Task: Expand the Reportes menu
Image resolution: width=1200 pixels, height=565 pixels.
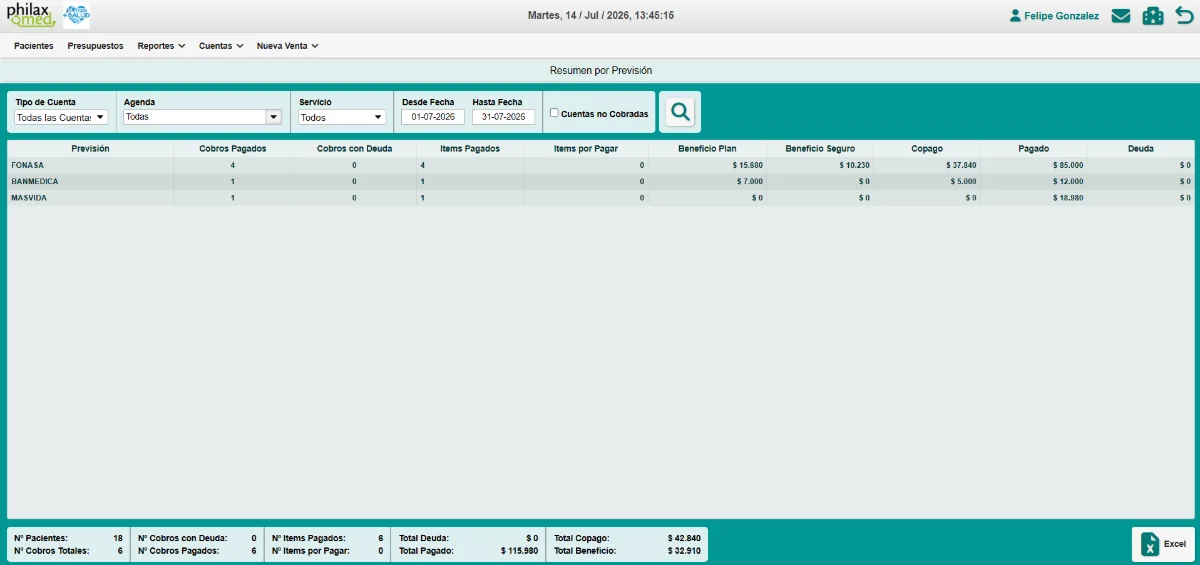Action: coord(161,46)
